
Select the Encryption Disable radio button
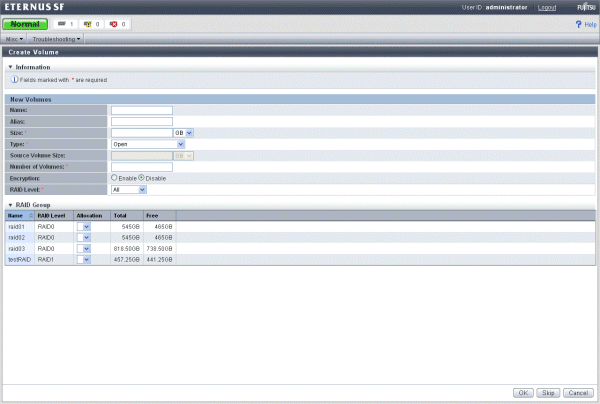[x=141, y=178]
